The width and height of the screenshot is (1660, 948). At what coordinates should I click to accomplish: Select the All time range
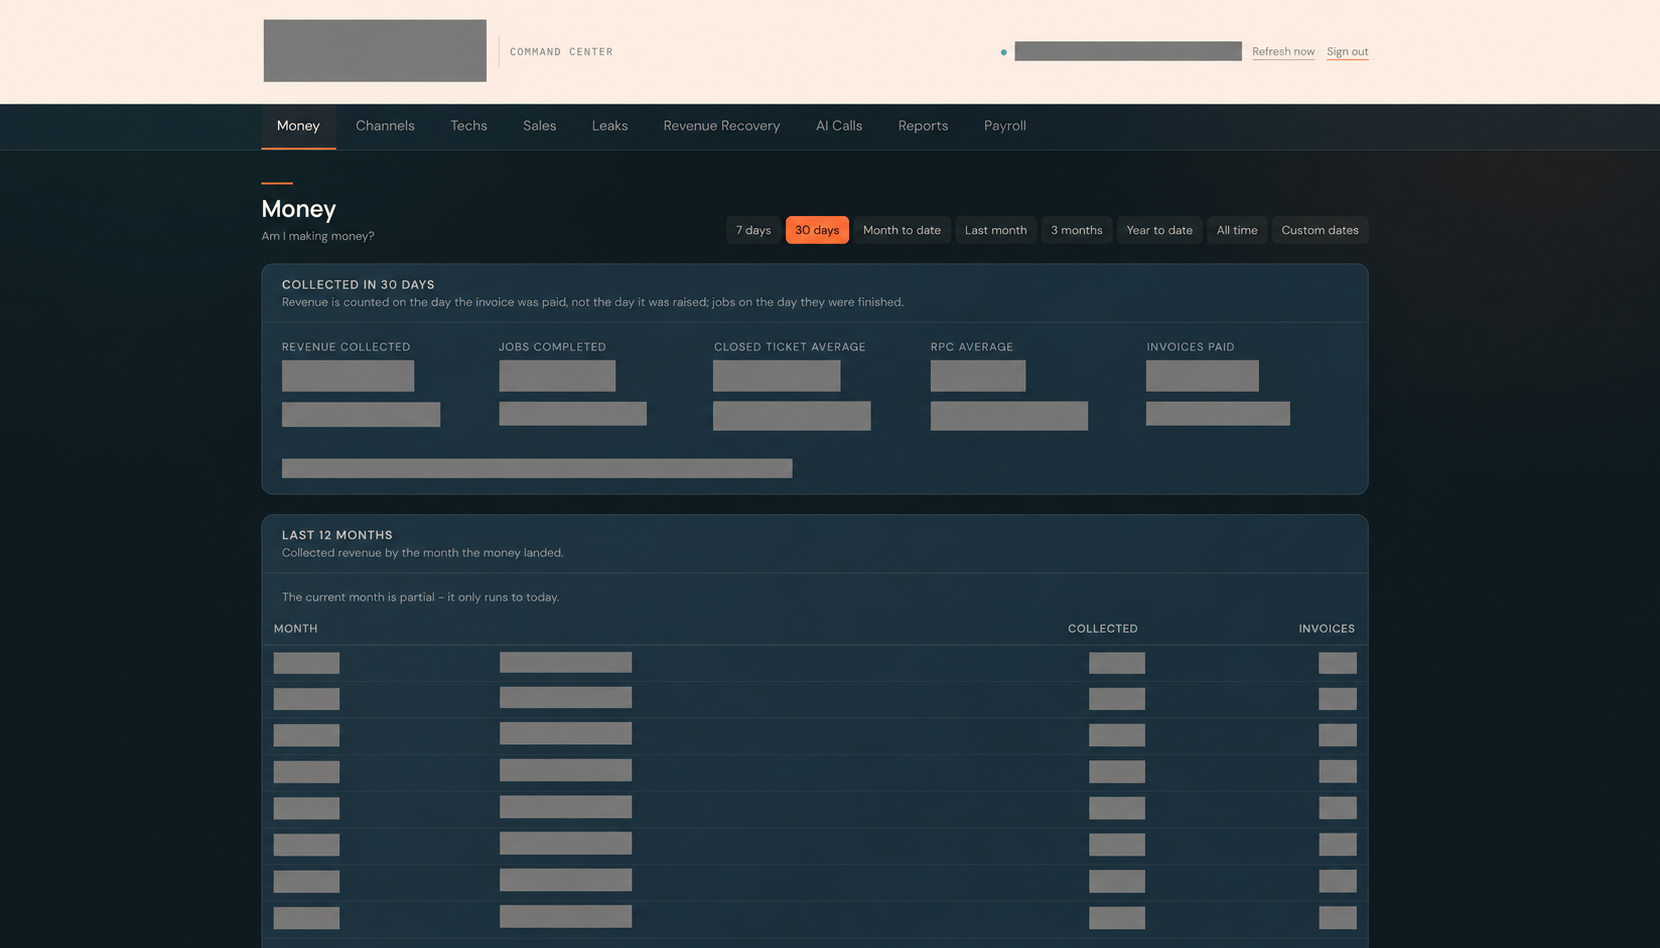coord(1237,230)
